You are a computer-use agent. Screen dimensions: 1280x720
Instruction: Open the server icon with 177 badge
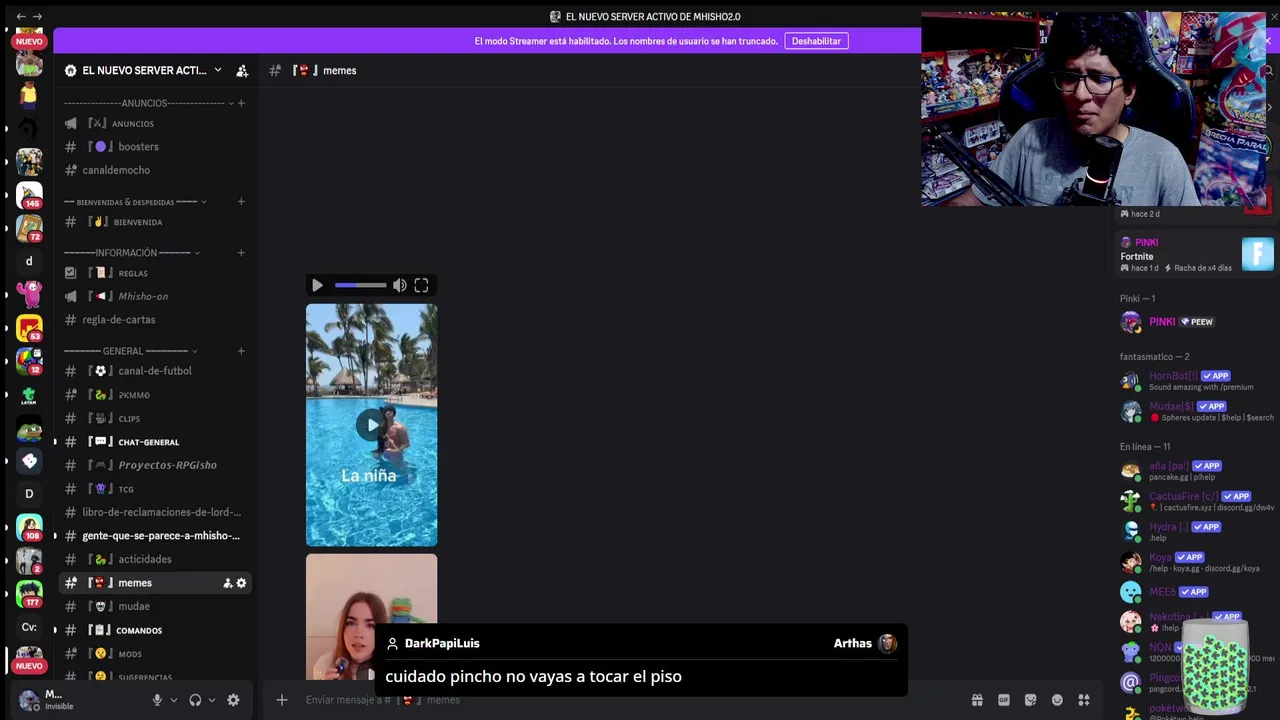click(29, 594)
